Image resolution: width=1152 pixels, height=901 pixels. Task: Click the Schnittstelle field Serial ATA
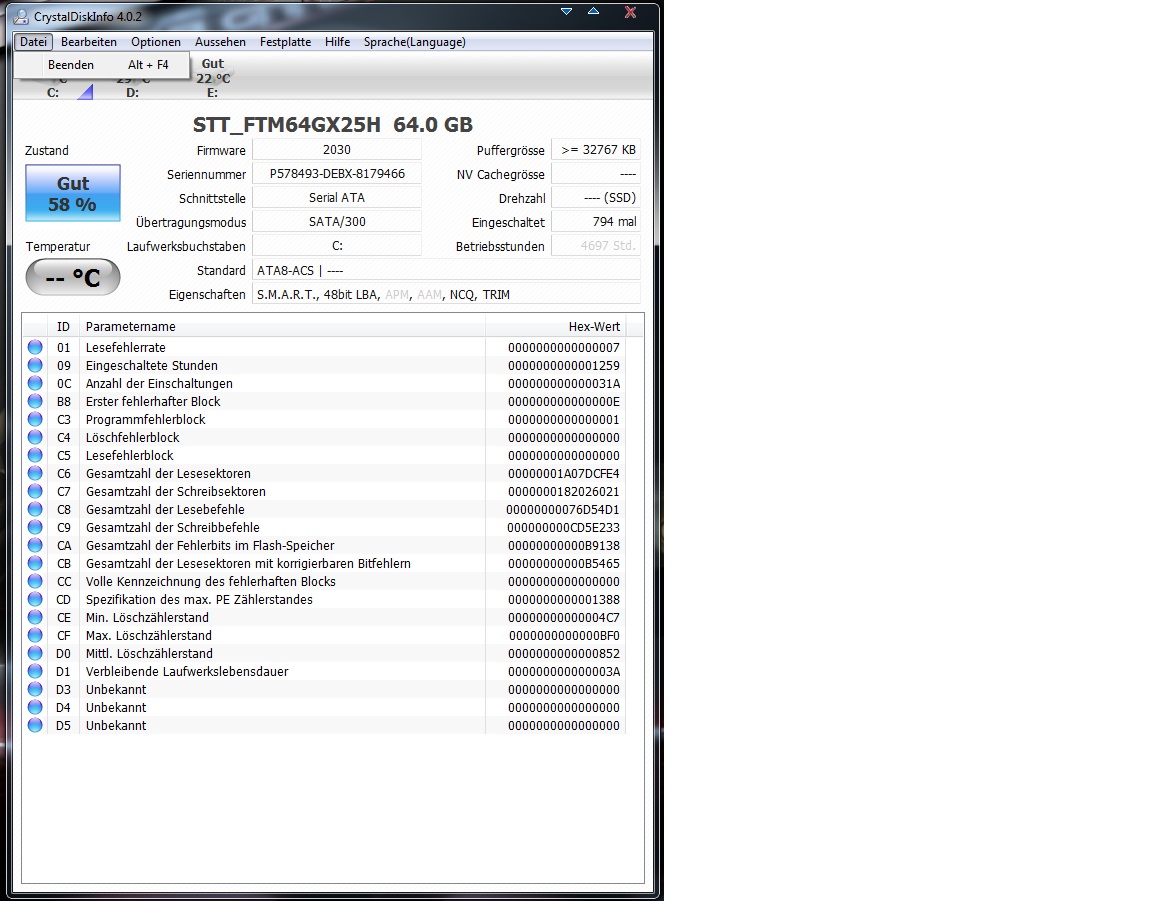[x=336, y=198]
